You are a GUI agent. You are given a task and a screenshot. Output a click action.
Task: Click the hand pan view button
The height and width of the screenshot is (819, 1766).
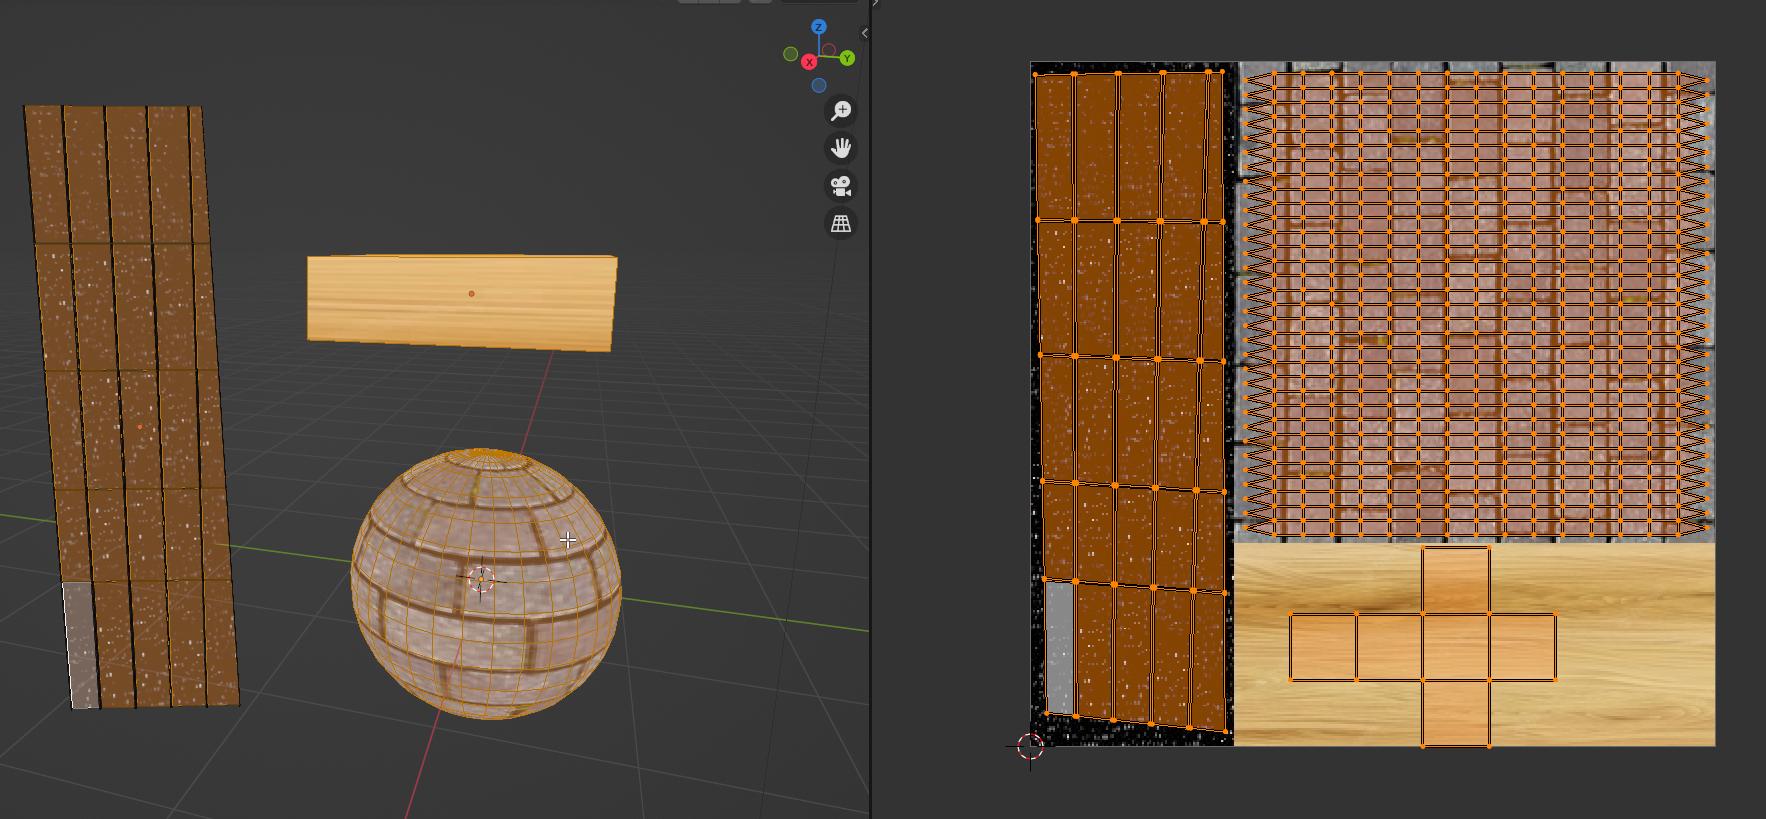click(841, 148)
